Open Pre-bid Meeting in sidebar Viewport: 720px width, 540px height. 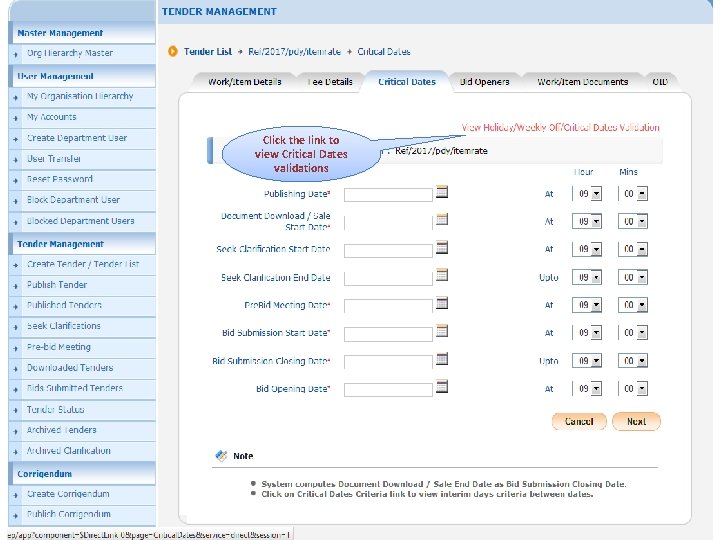click(x=58, y=347)
